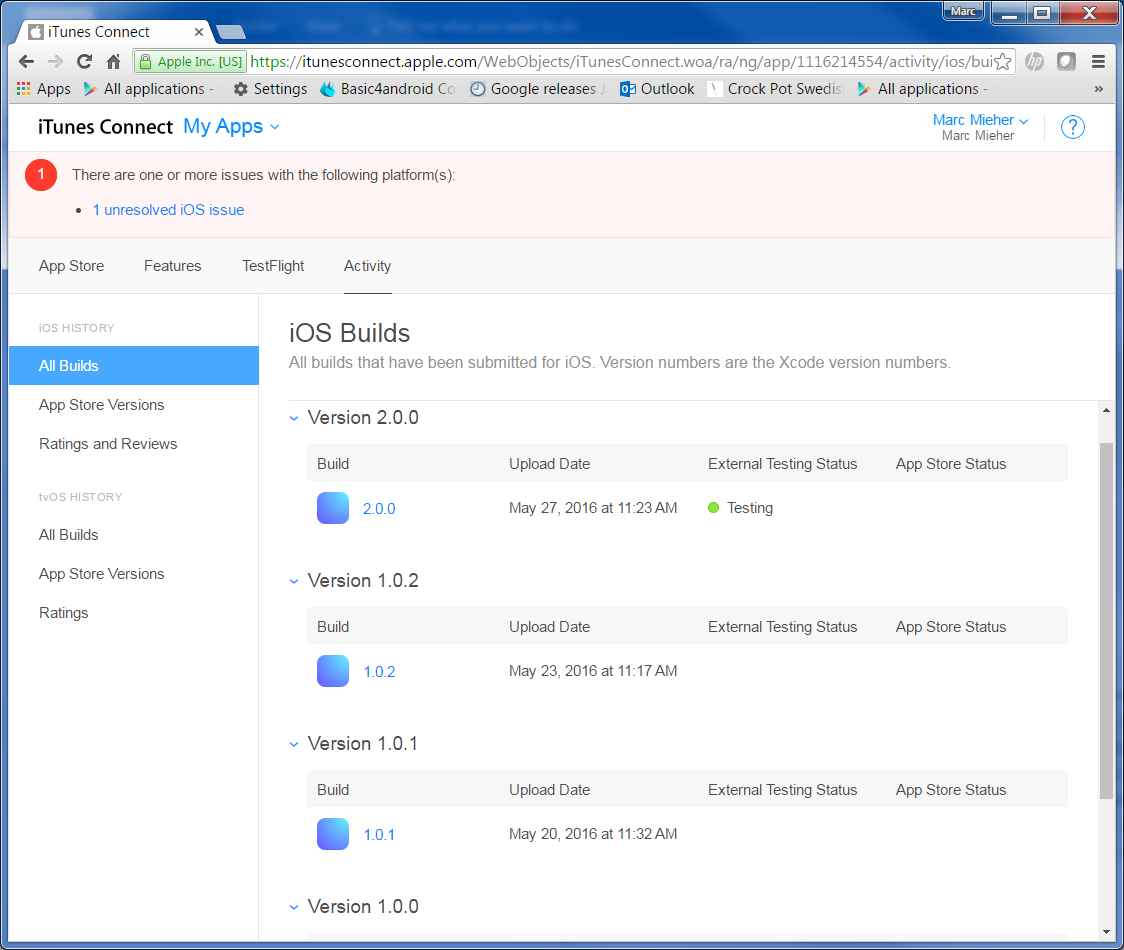Image resolution: width=1124 pixels, height=950 pixels.
Task: Open the My Apps dropdown menu
Action: (231, 127)
